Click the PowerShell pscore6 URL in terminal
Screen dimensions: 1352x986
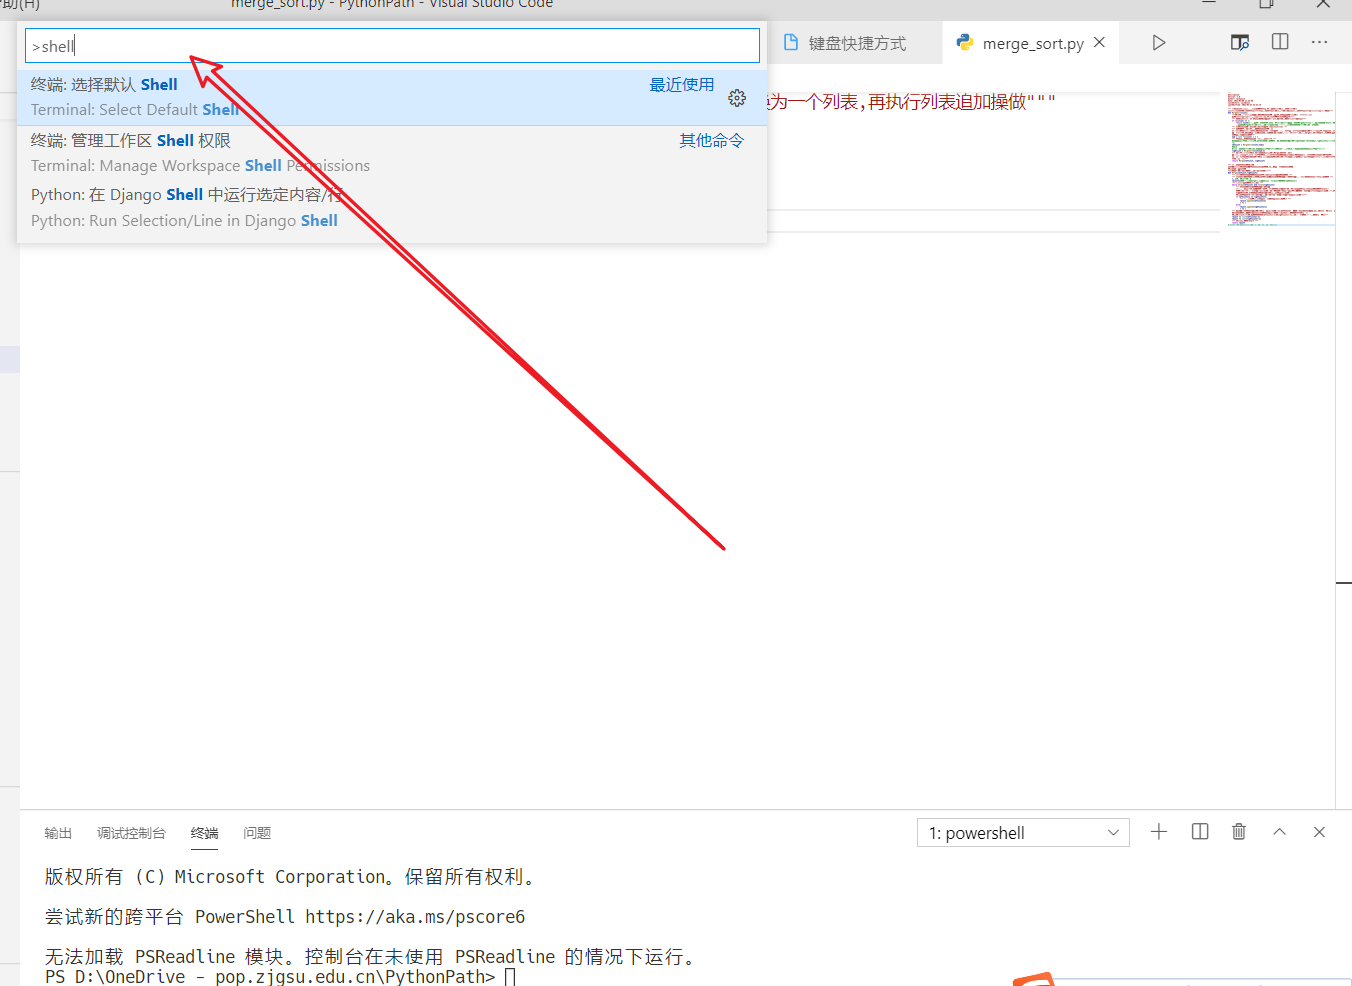[415, 917]
